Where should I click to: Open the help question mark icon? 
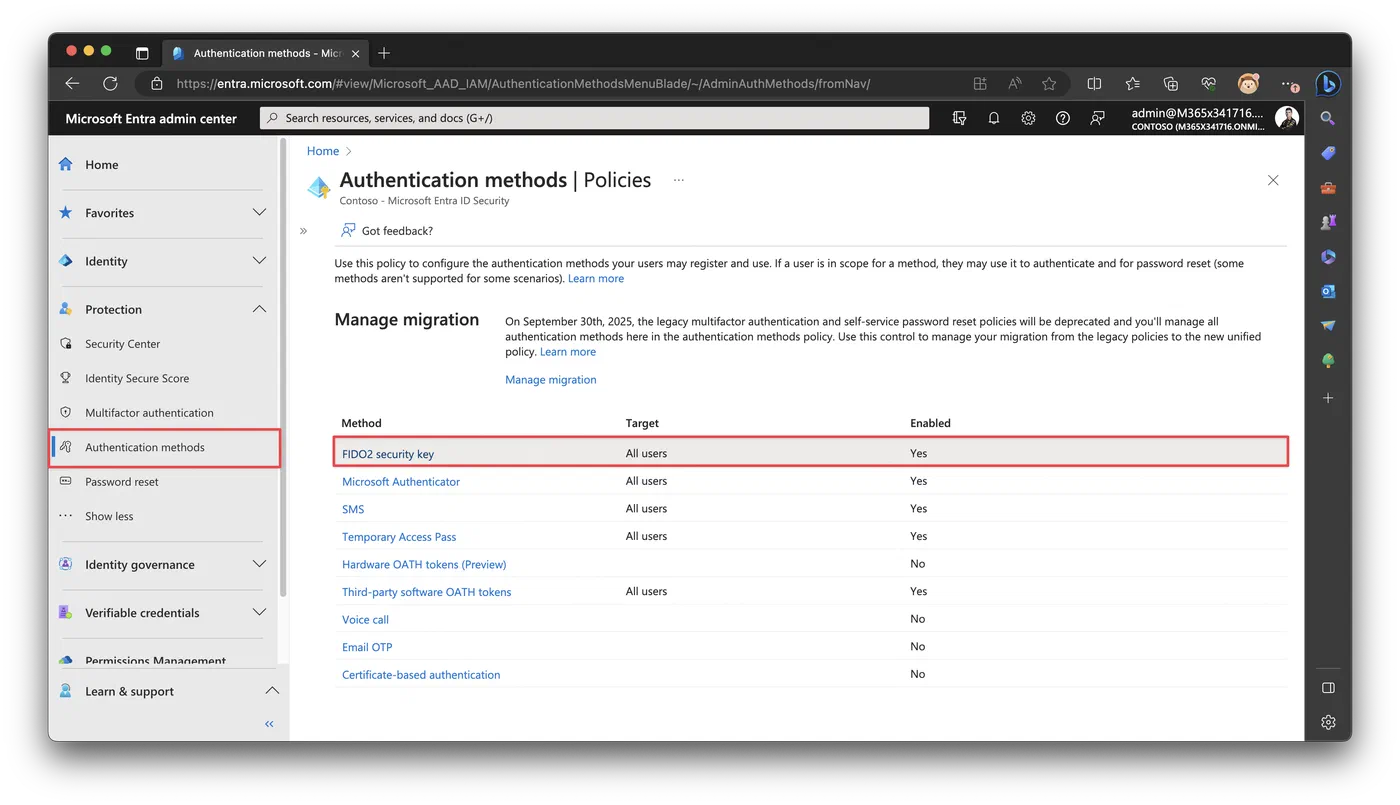[x=1063, y=118]
